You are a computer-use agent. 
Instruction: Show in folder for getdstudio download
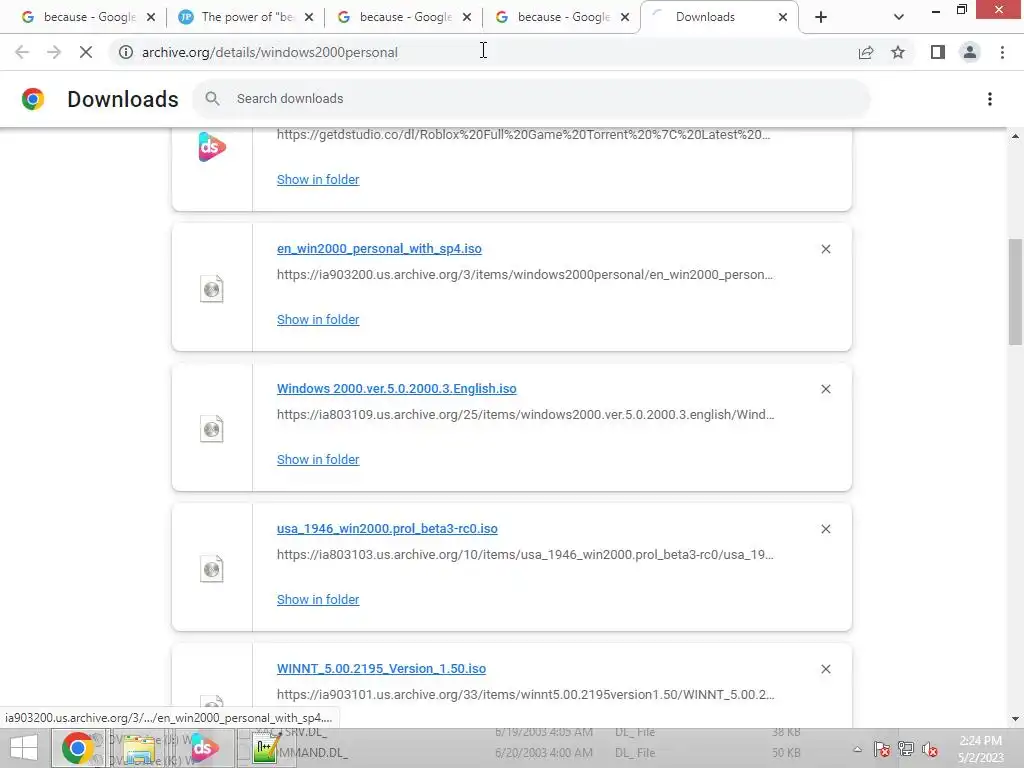click(318, 180)
